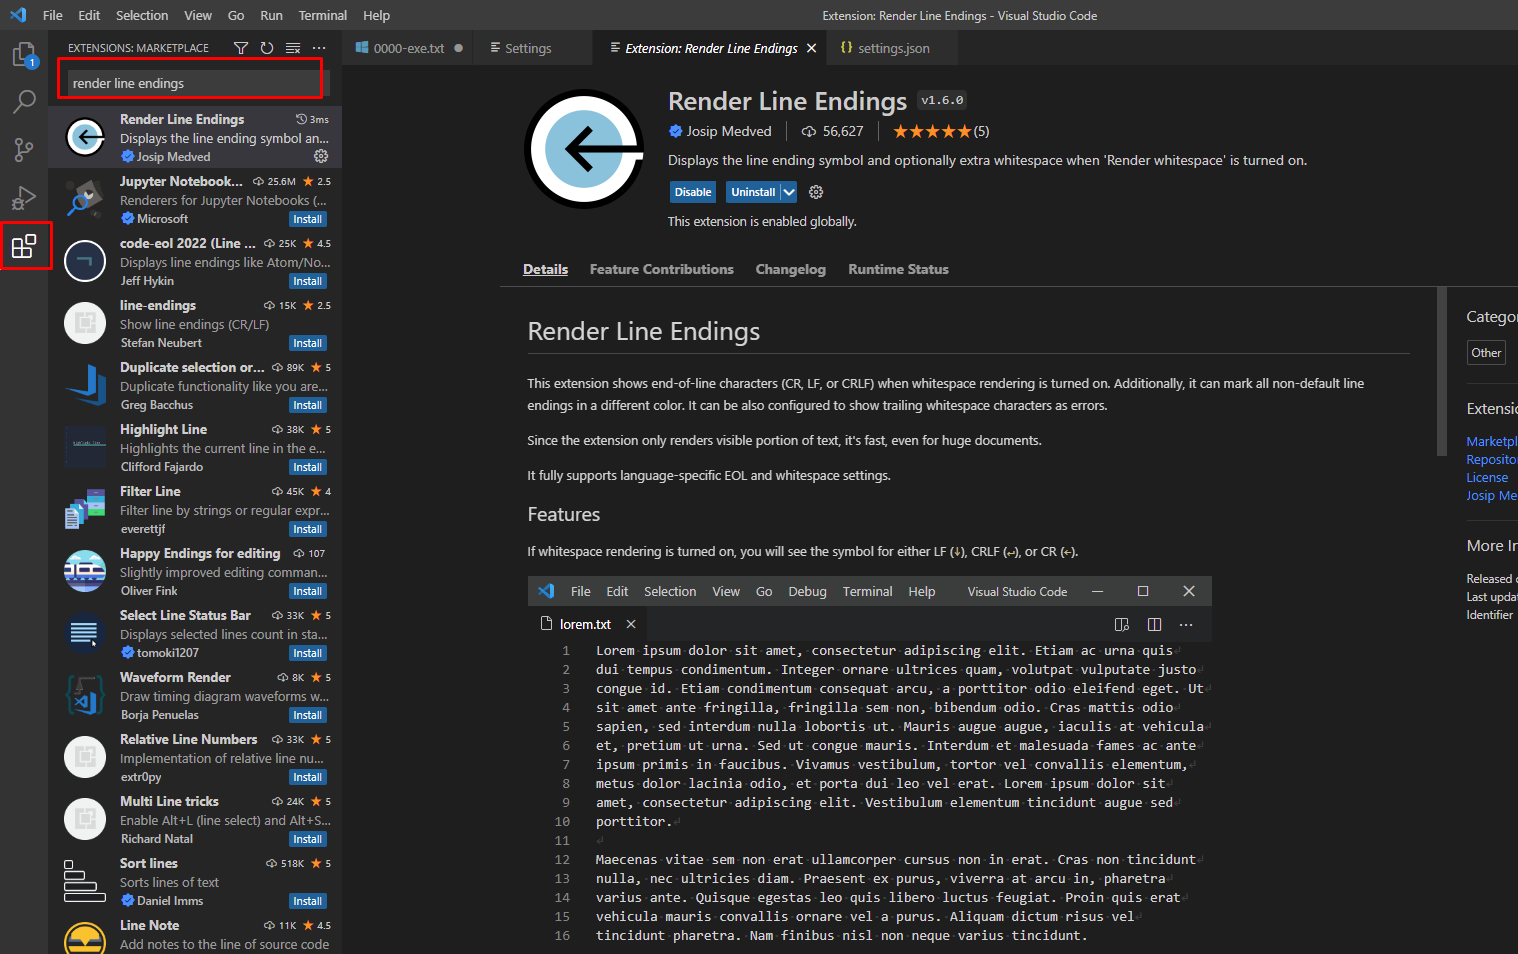Viewport: 1518px width, 954px height.
Task: Select the Line Note extension entry
Action: point(195,934)
